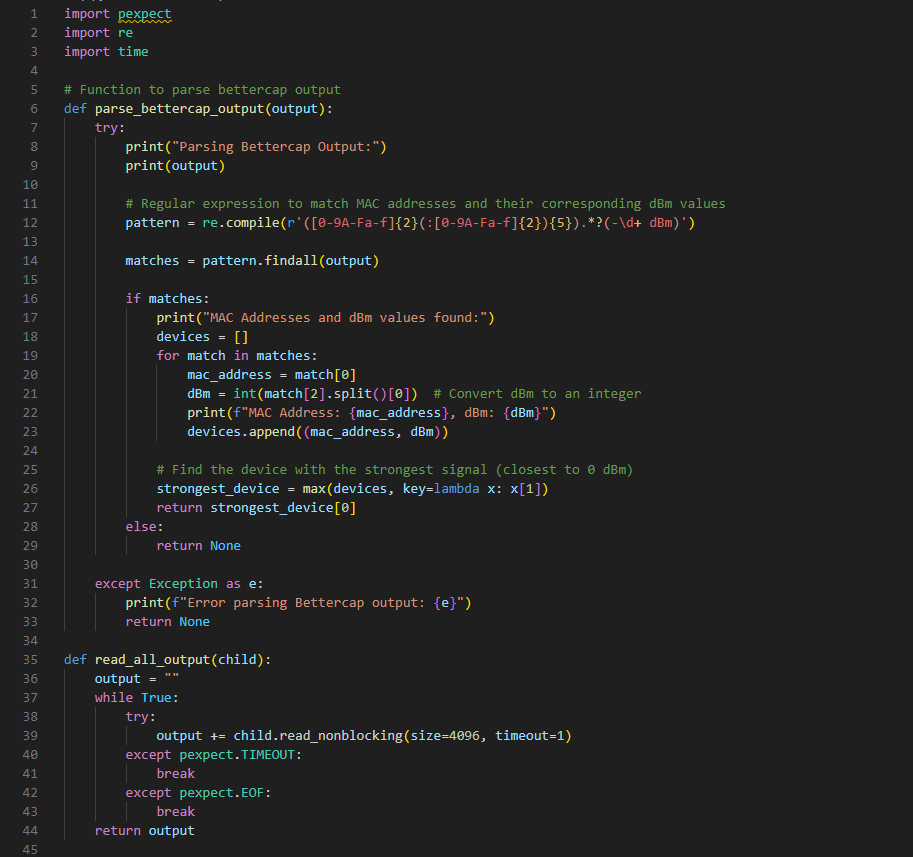Click 'return strongest_device[0]' on line 27
913x857 pixels.
click(x=256, y=508)
